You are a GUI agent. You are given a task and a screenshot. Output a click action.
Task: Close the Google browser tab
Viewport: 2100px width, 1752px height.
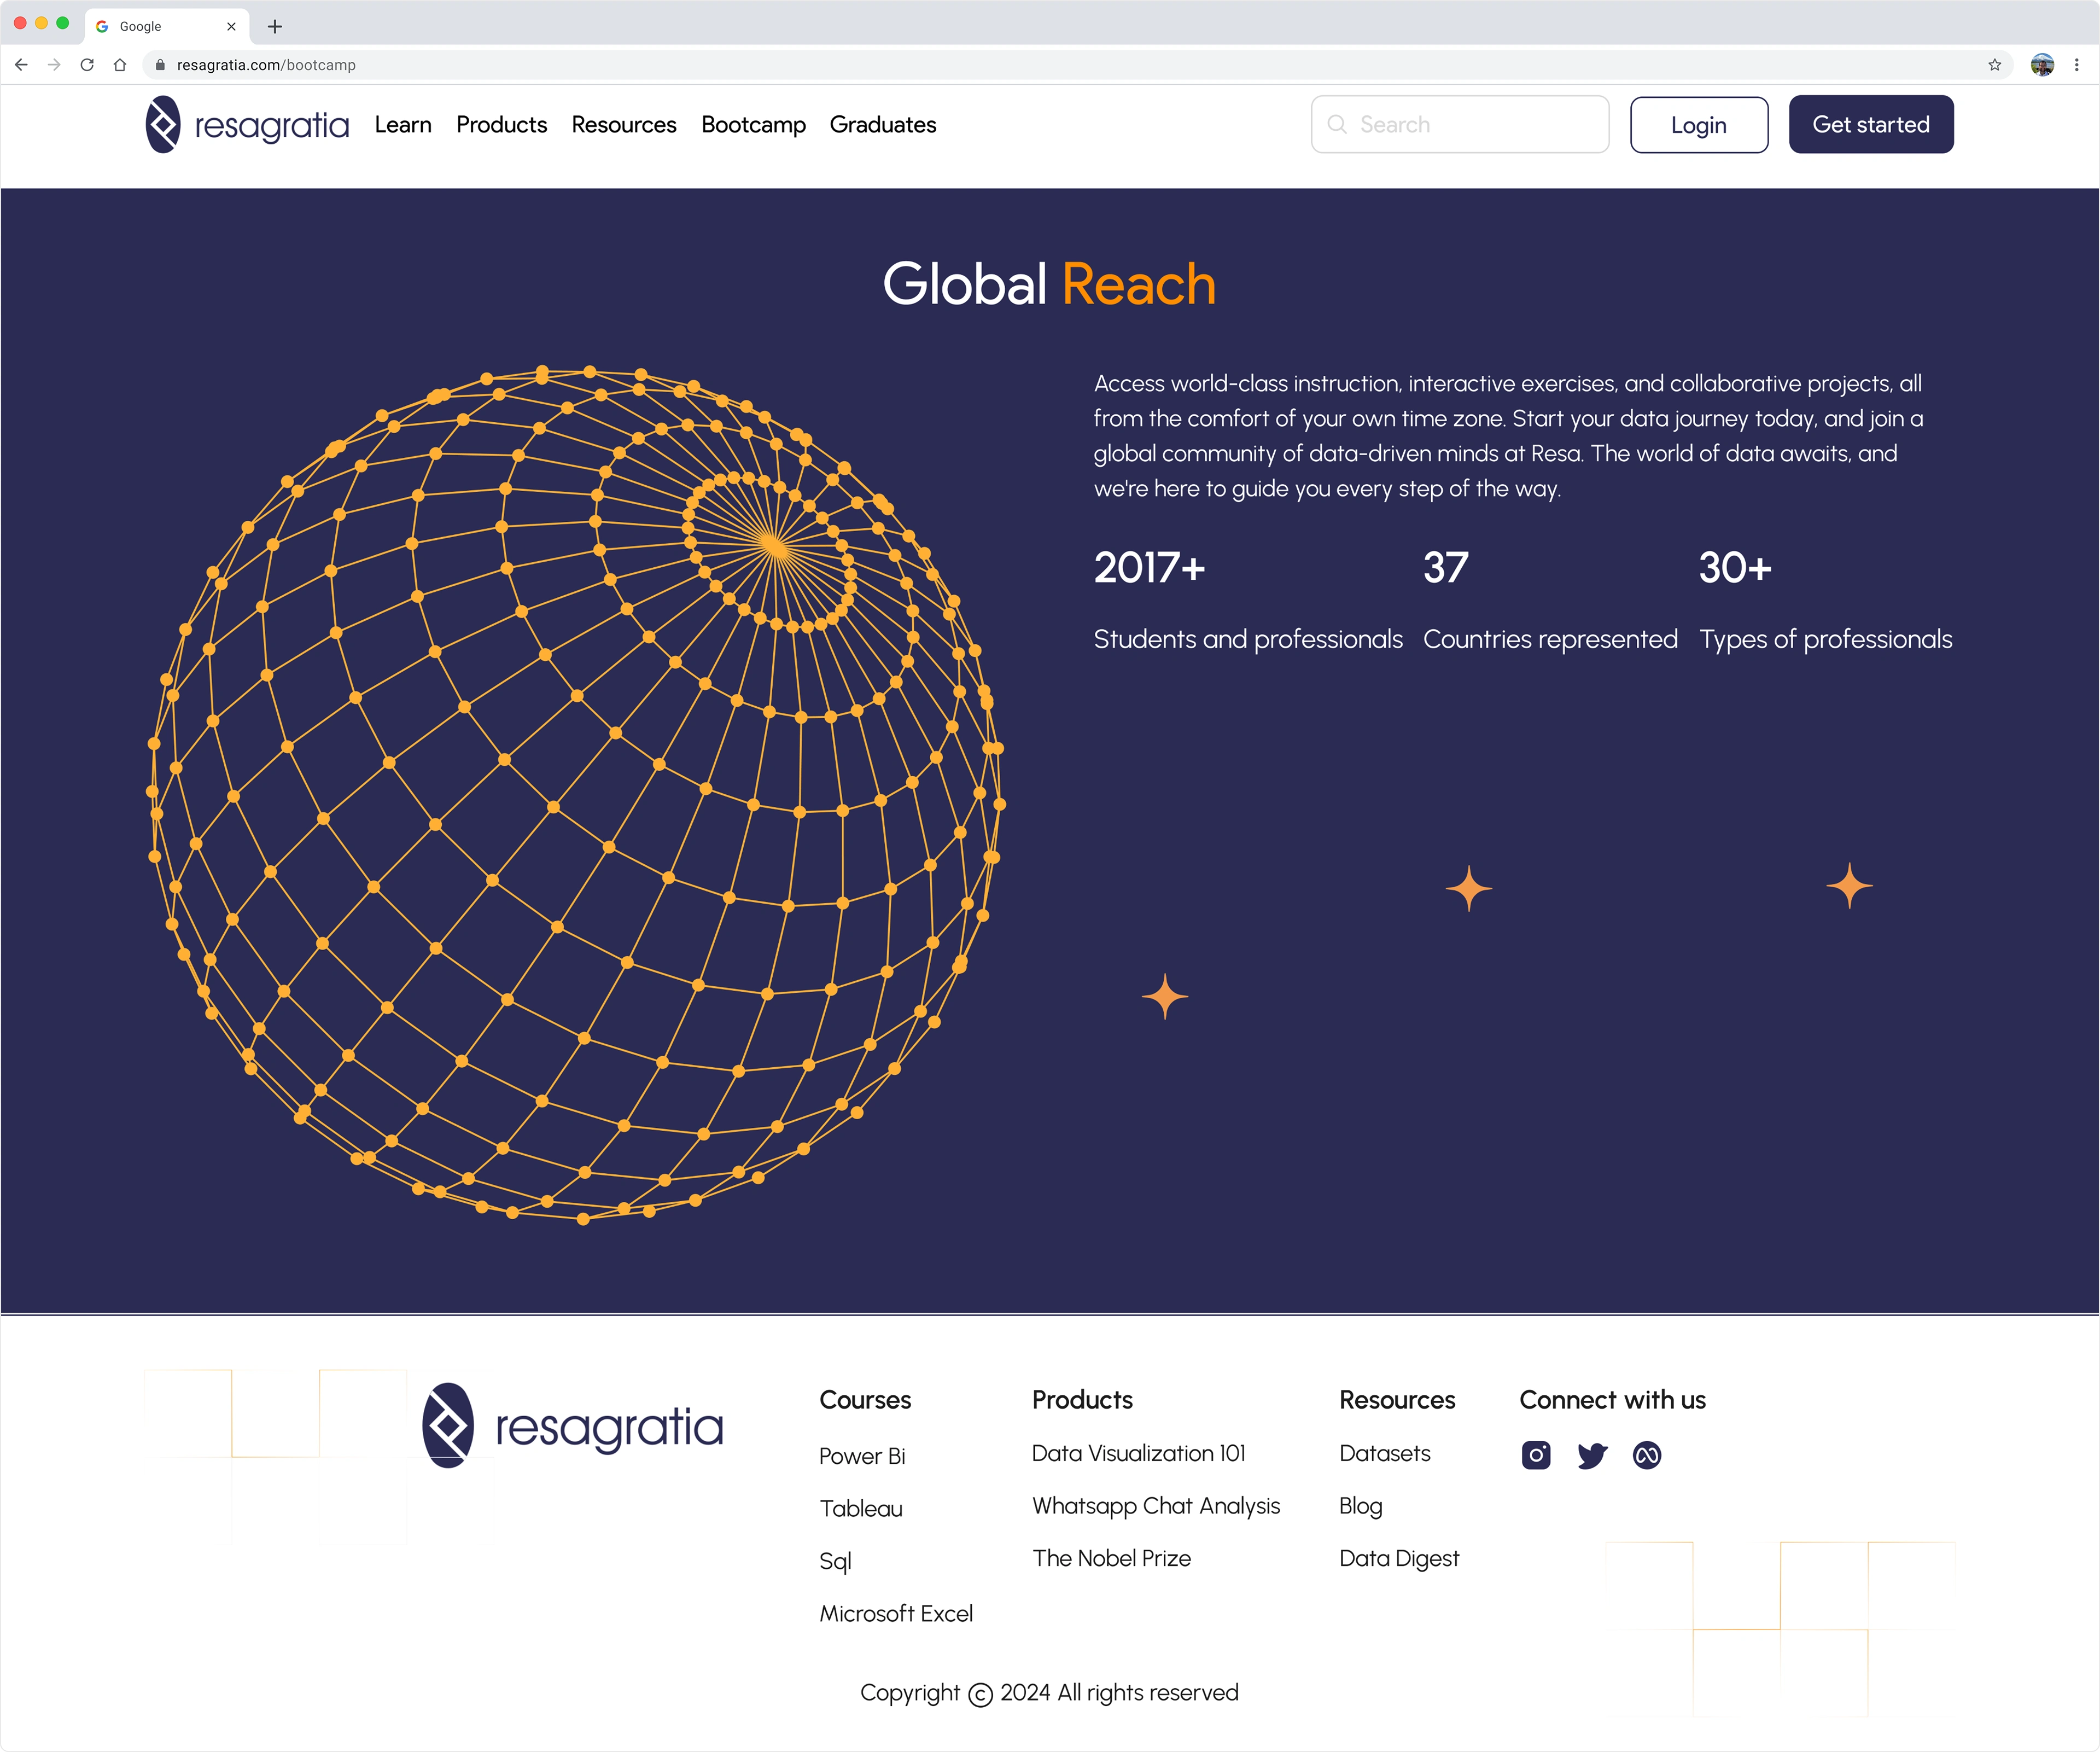tap(231, 26)
